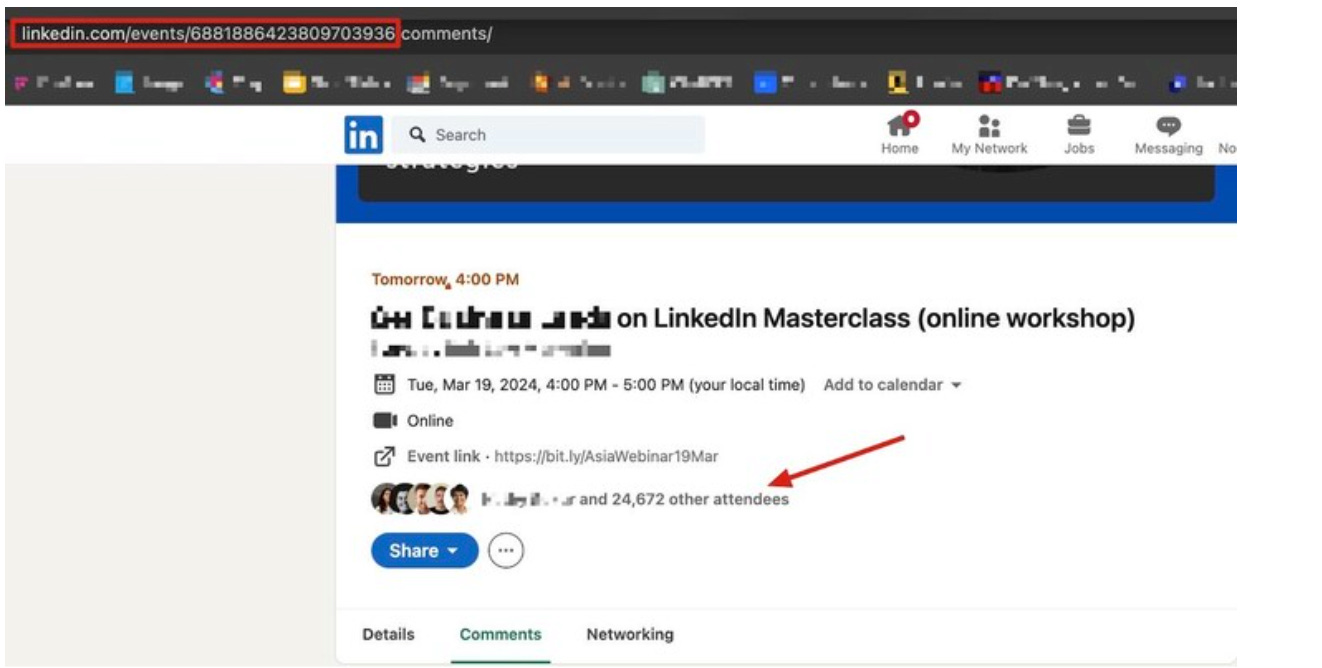1322x668 pixels.
Task: Open the Messaging icon
Action: click(1168, 134)
